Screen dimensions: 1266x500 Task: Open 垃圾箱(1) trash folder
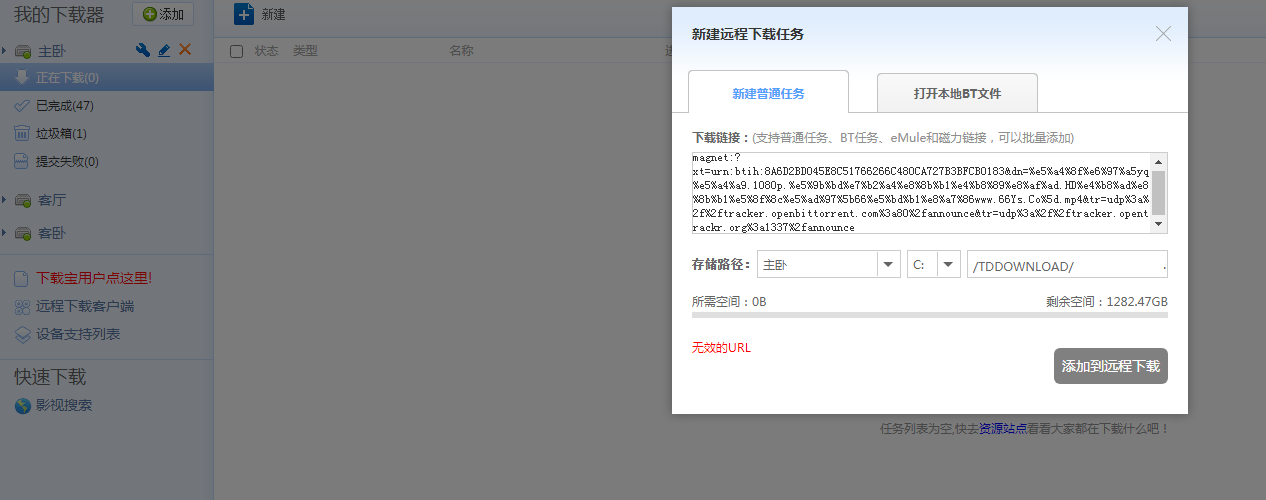[x=61, y=133]
